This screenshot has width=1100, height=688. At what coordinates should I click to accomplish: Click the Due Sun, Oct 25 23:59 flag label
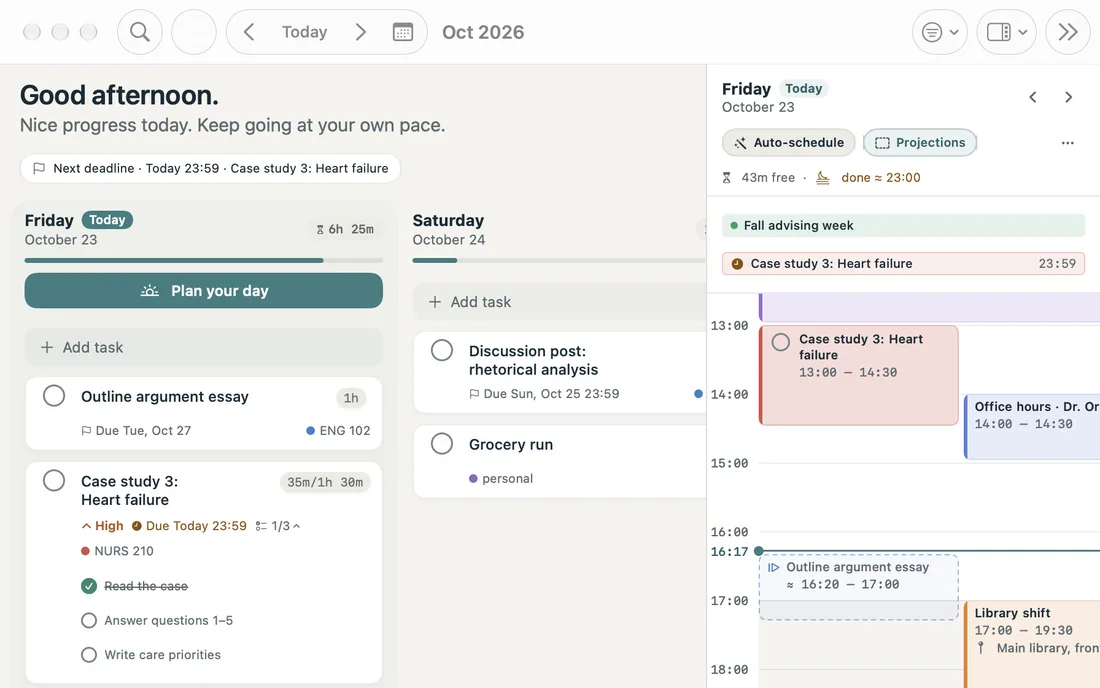(x=544, y=394)
